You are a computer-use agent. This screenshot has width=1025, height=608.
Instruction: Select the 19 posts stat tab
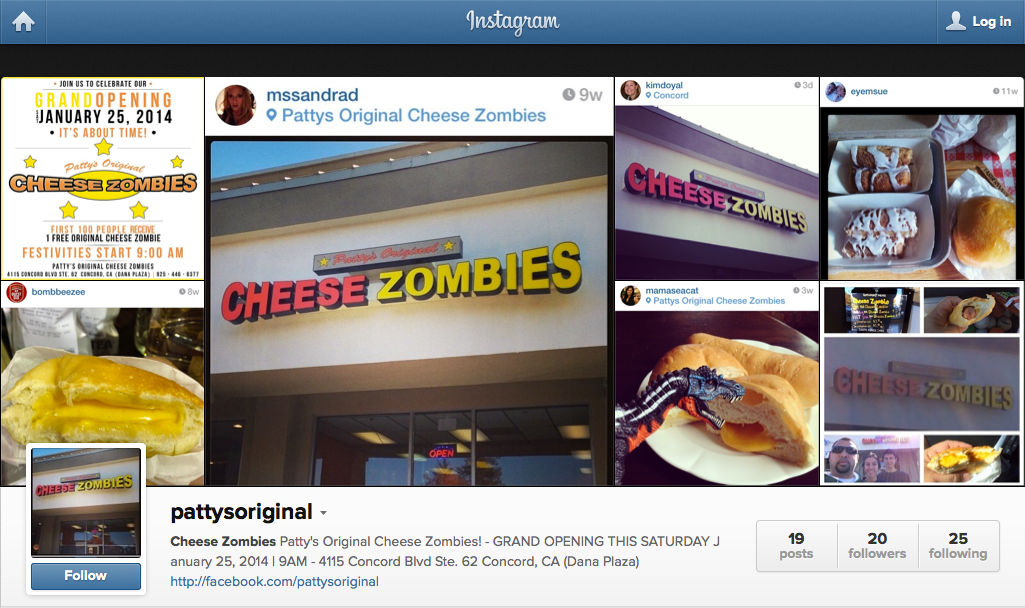coord(796,546)
